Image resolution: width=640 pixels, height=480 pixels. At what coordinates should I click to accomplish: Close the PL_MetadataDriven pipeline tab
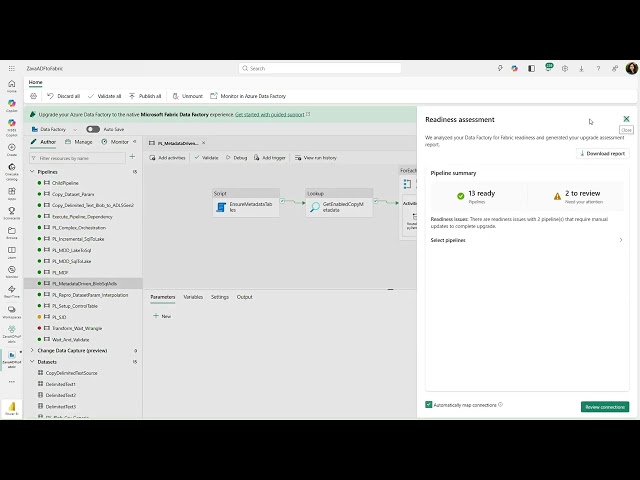click(203, 143)
